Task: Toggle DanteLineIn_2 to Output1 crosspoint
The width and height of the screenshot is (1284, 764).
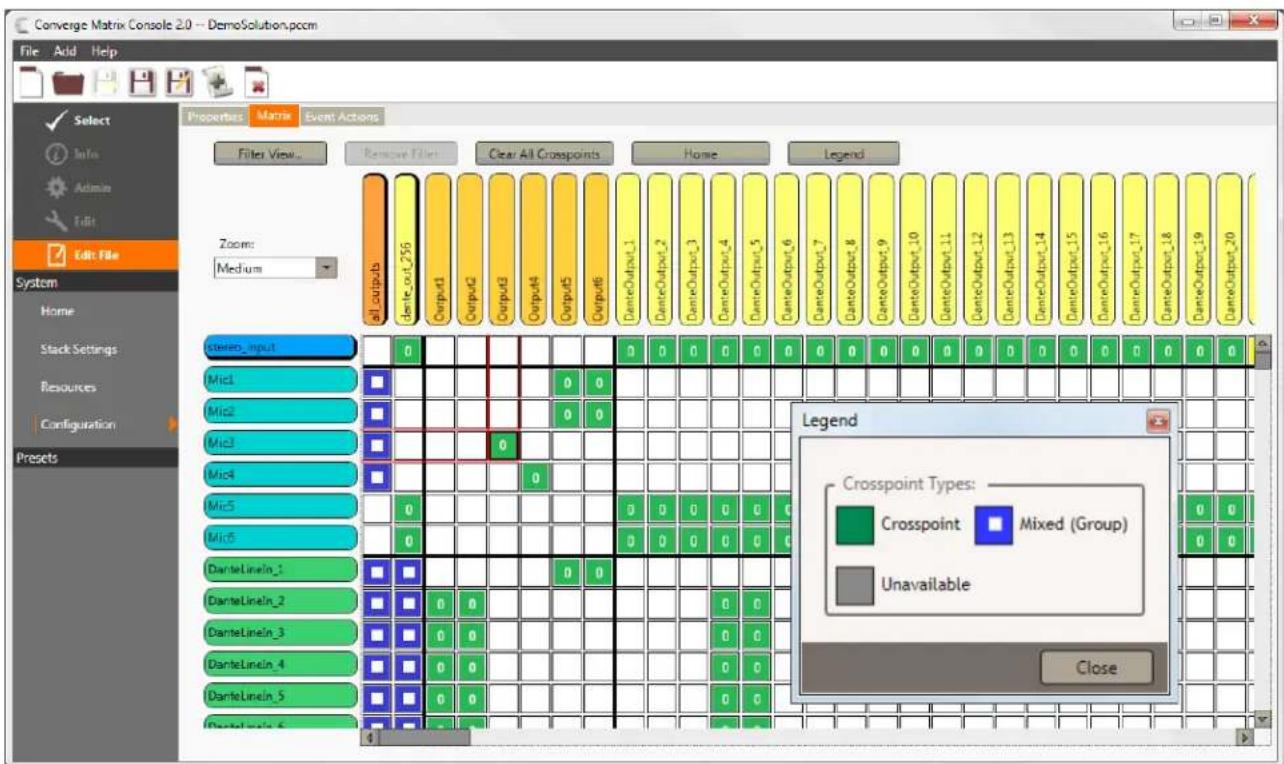Action: tap(440, 604)
